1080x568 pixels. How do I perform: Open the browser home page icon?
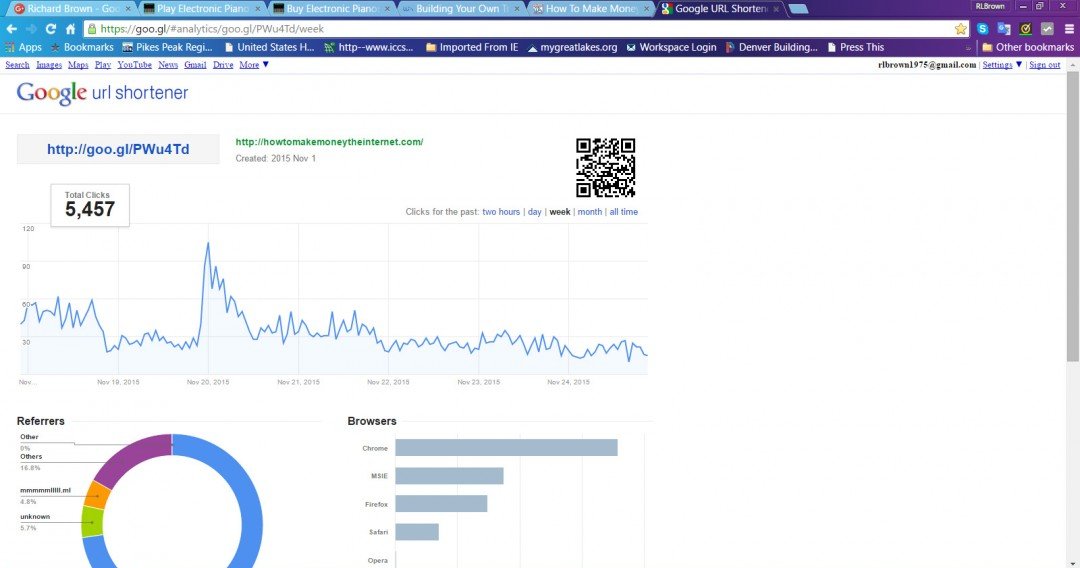[70, 29]
